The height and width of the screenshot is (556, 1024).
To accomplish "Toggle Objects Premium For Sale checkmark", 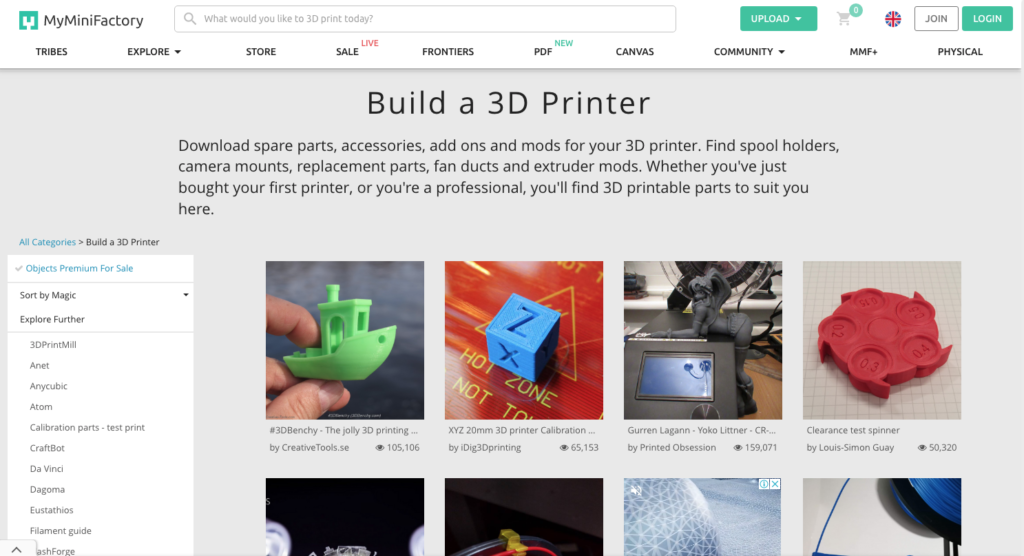I will click(19, 268).
